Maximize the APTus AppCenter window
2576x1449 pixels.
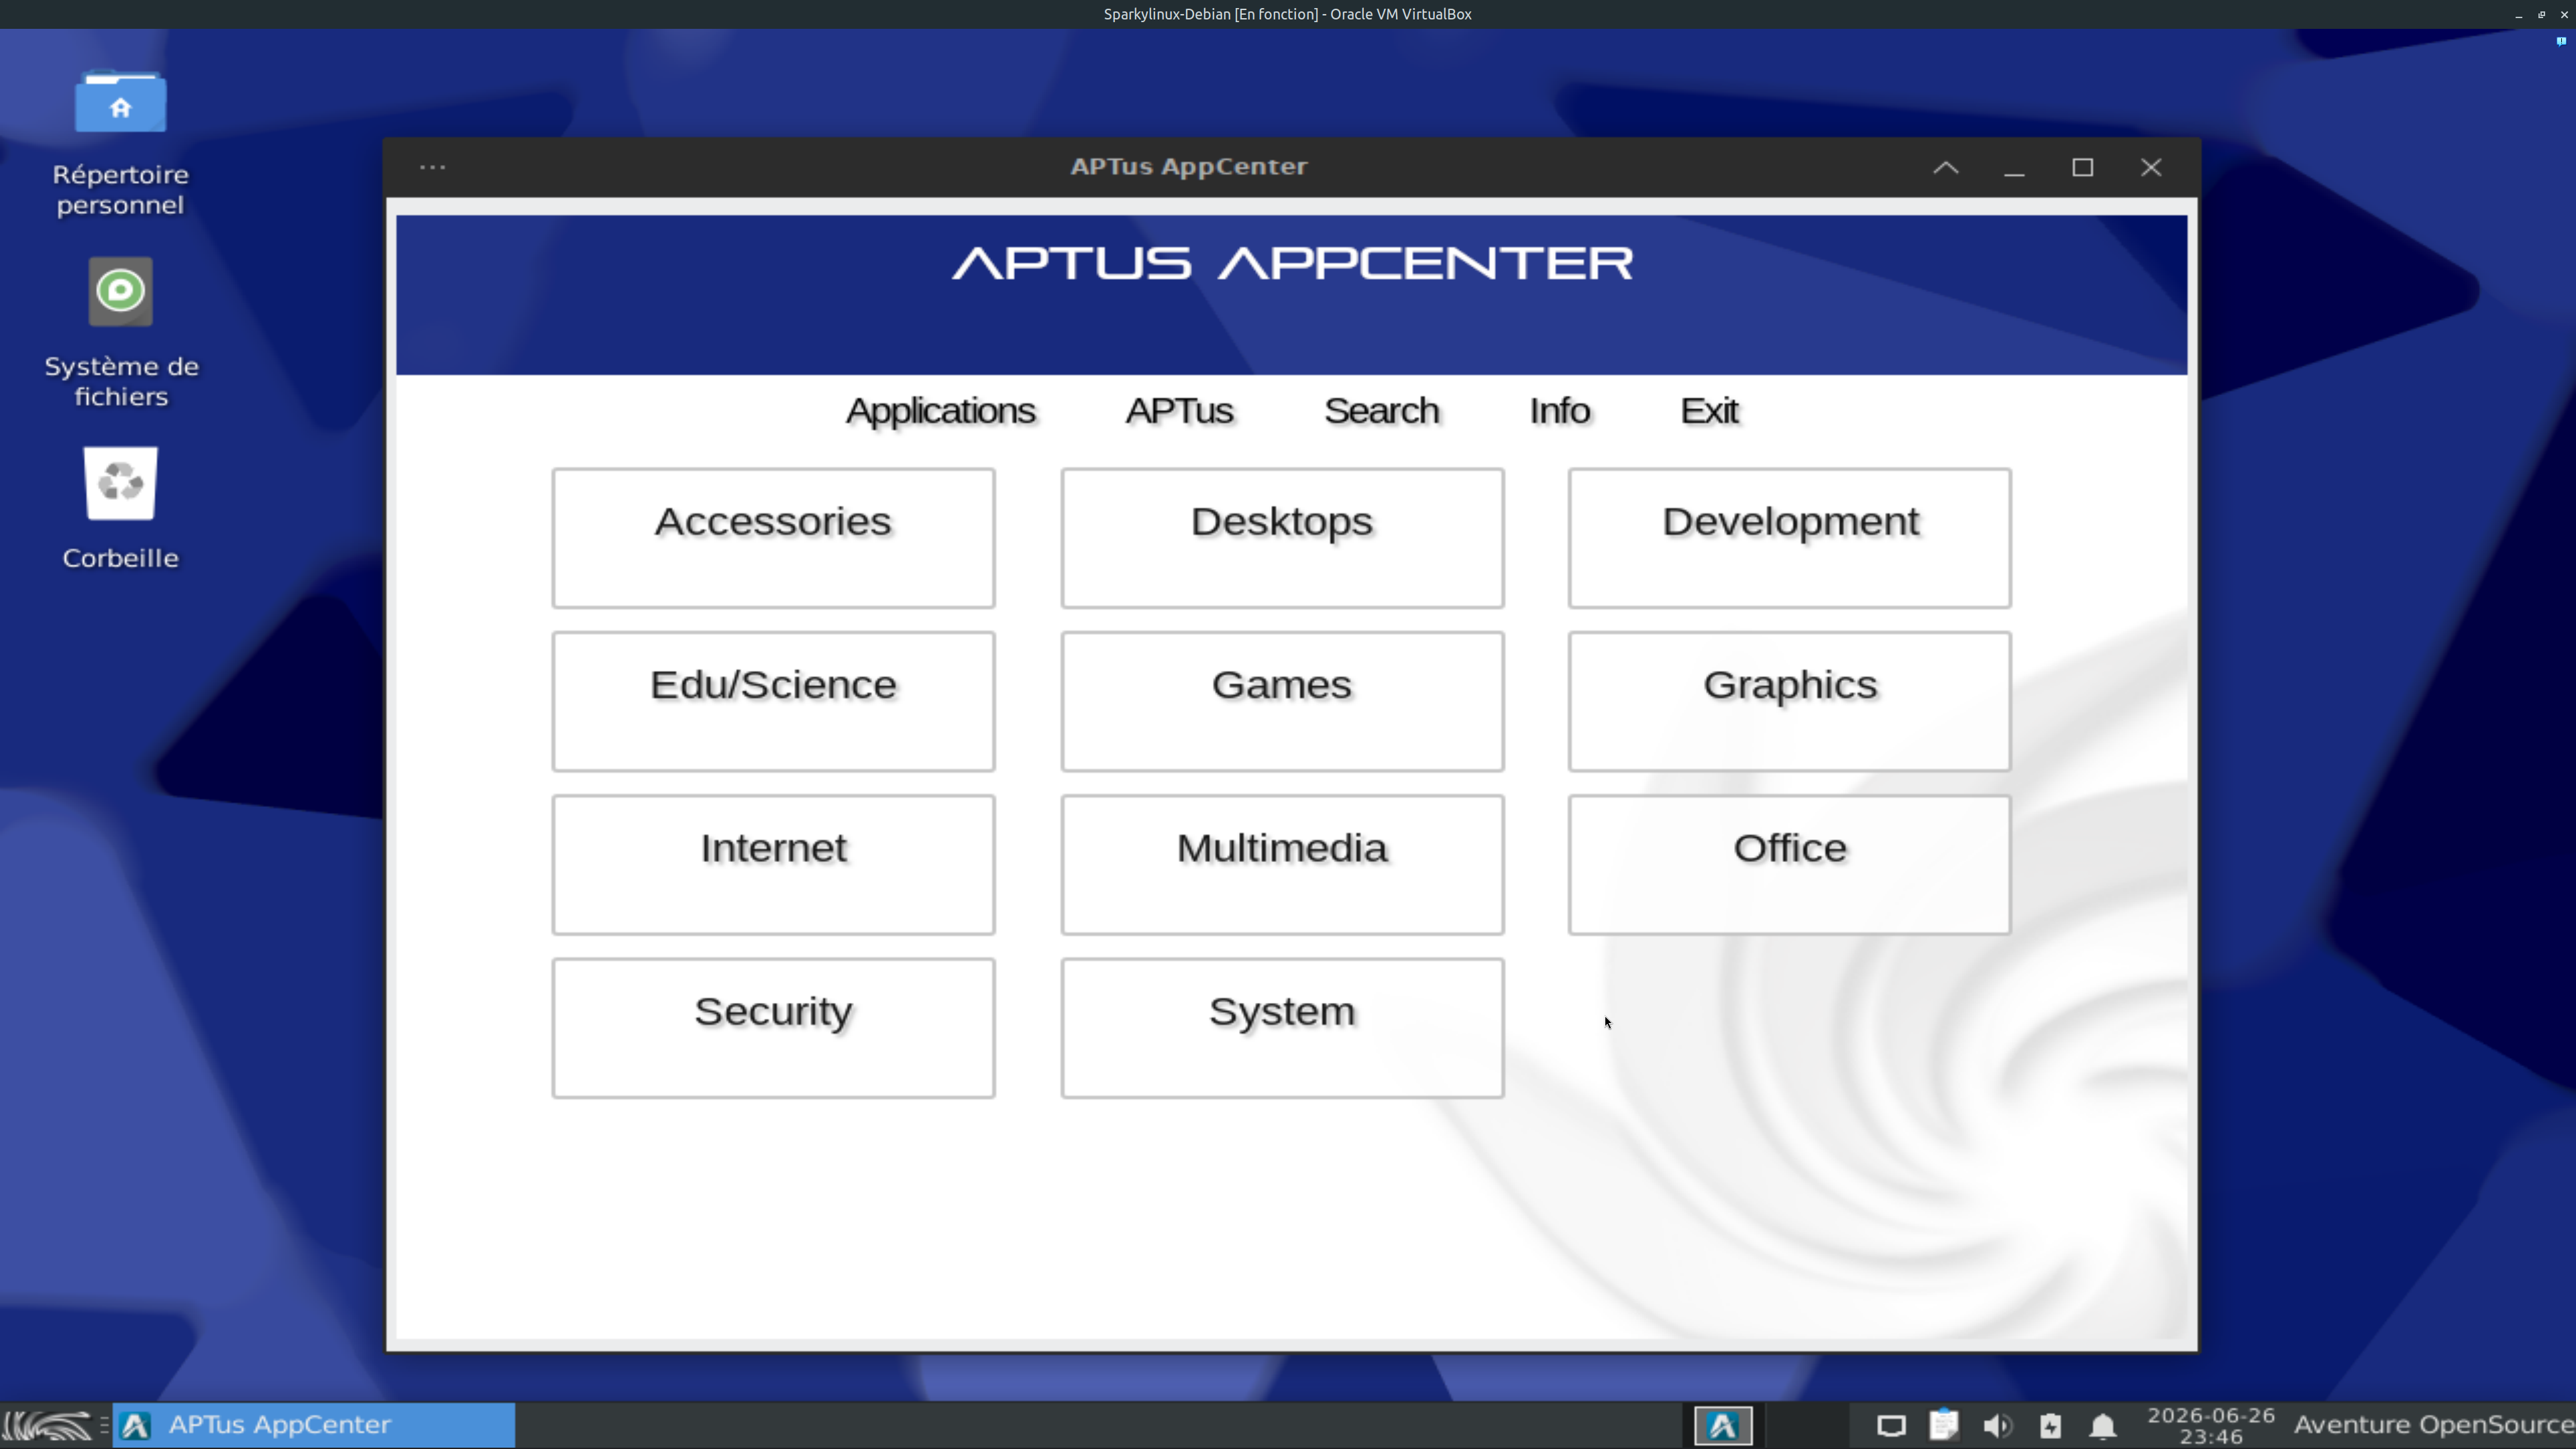point(2082,167)
